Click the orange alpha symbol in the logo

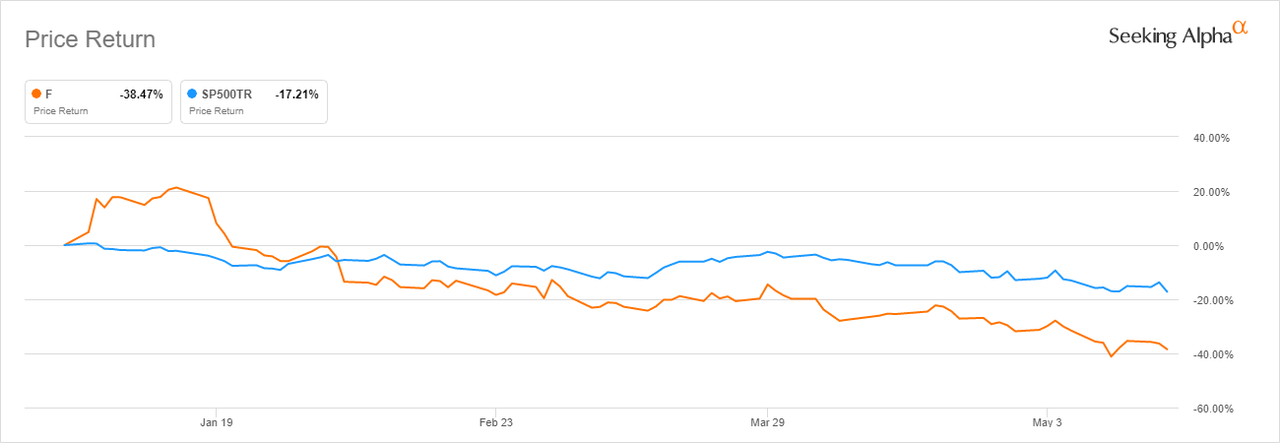point(1241,29)
